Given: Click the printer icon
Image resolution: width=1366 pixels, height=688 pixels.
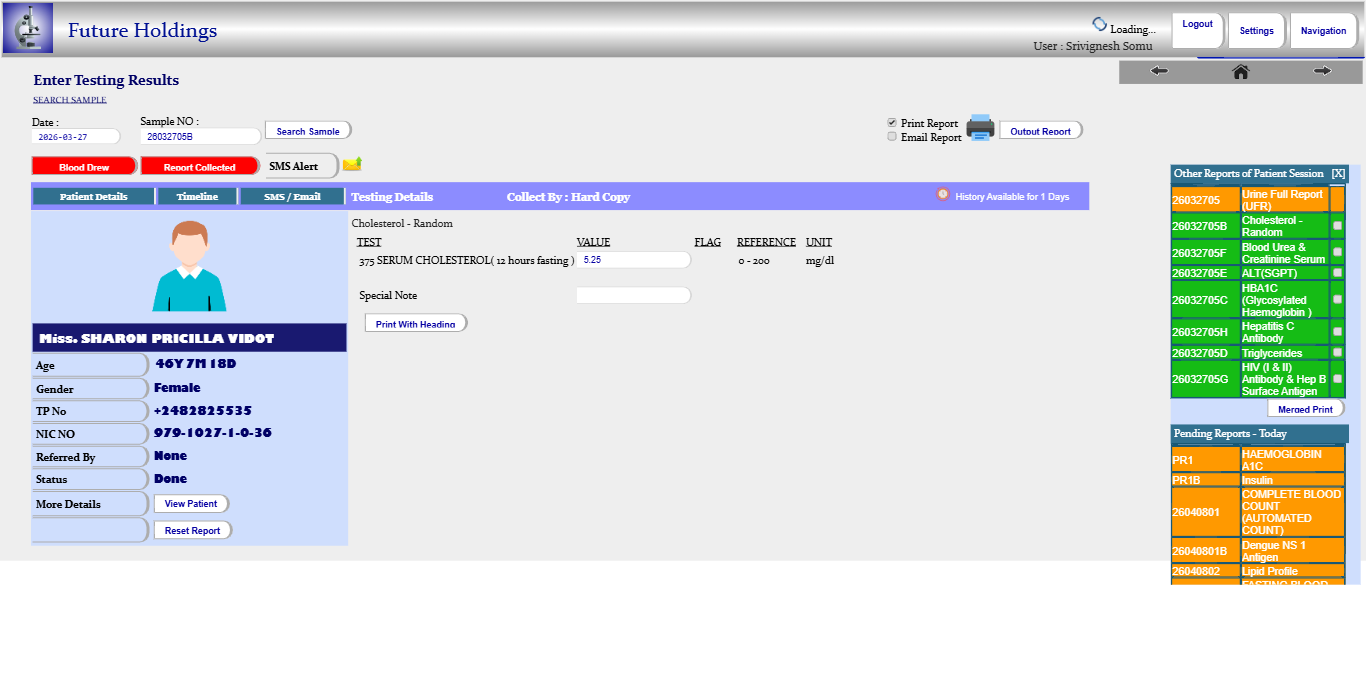Looking at the screenshot, I should (980, 128).
